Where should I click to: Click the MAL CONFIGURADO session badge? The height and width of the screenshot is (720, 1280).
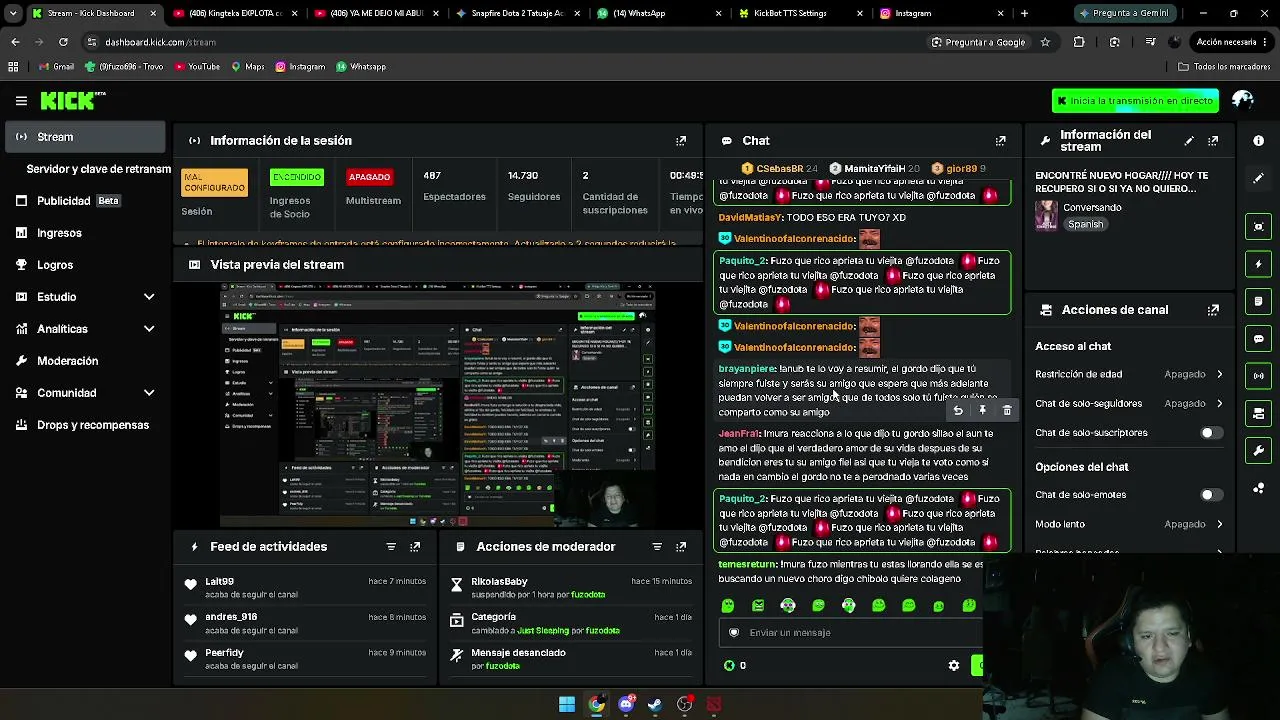pos(214,182)
